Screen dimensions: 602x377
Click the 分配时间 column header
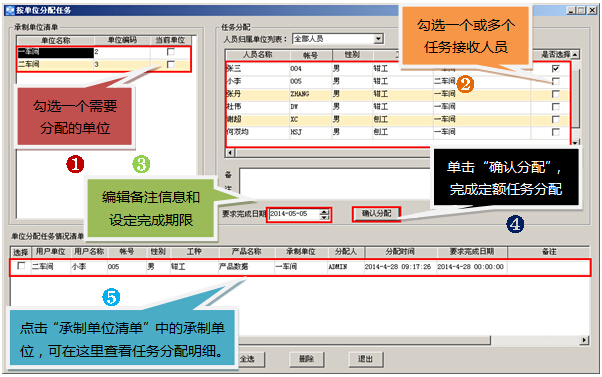pyautogui.click(x=400, y=252)
